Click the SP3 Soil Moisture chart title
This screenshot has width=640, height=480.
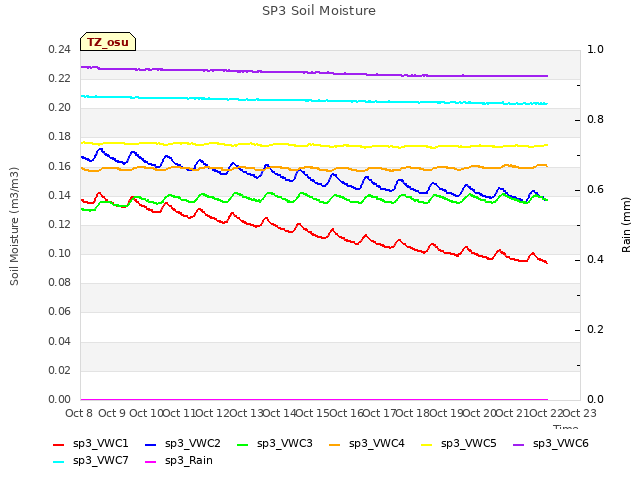coord(319,11)
